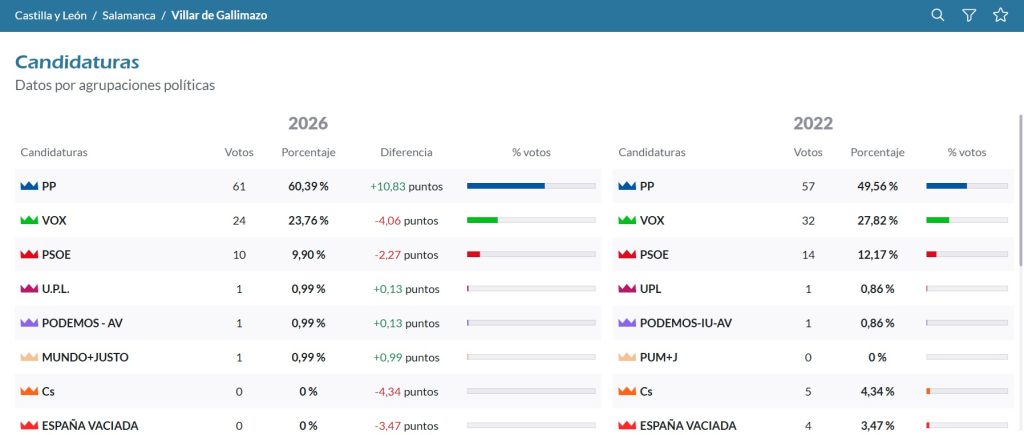
Task: Click the VOX crown icon in 2026
Action: [29, 221]
